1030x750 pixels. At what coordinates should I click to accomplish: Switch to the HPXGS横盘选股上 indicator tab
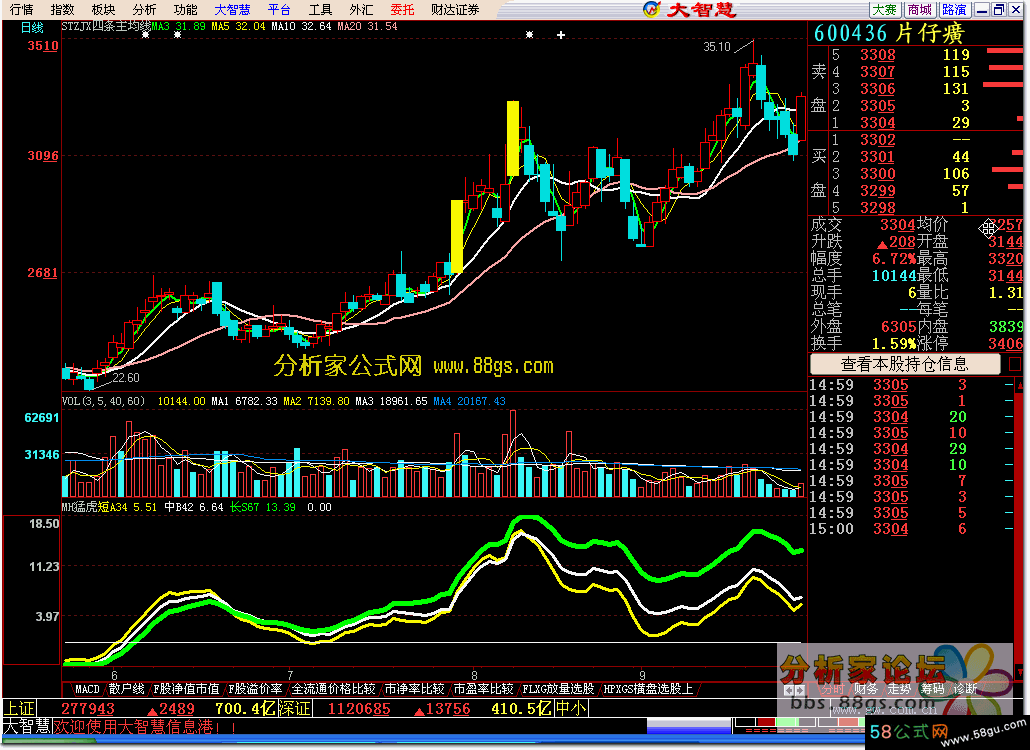click(648, 689)
